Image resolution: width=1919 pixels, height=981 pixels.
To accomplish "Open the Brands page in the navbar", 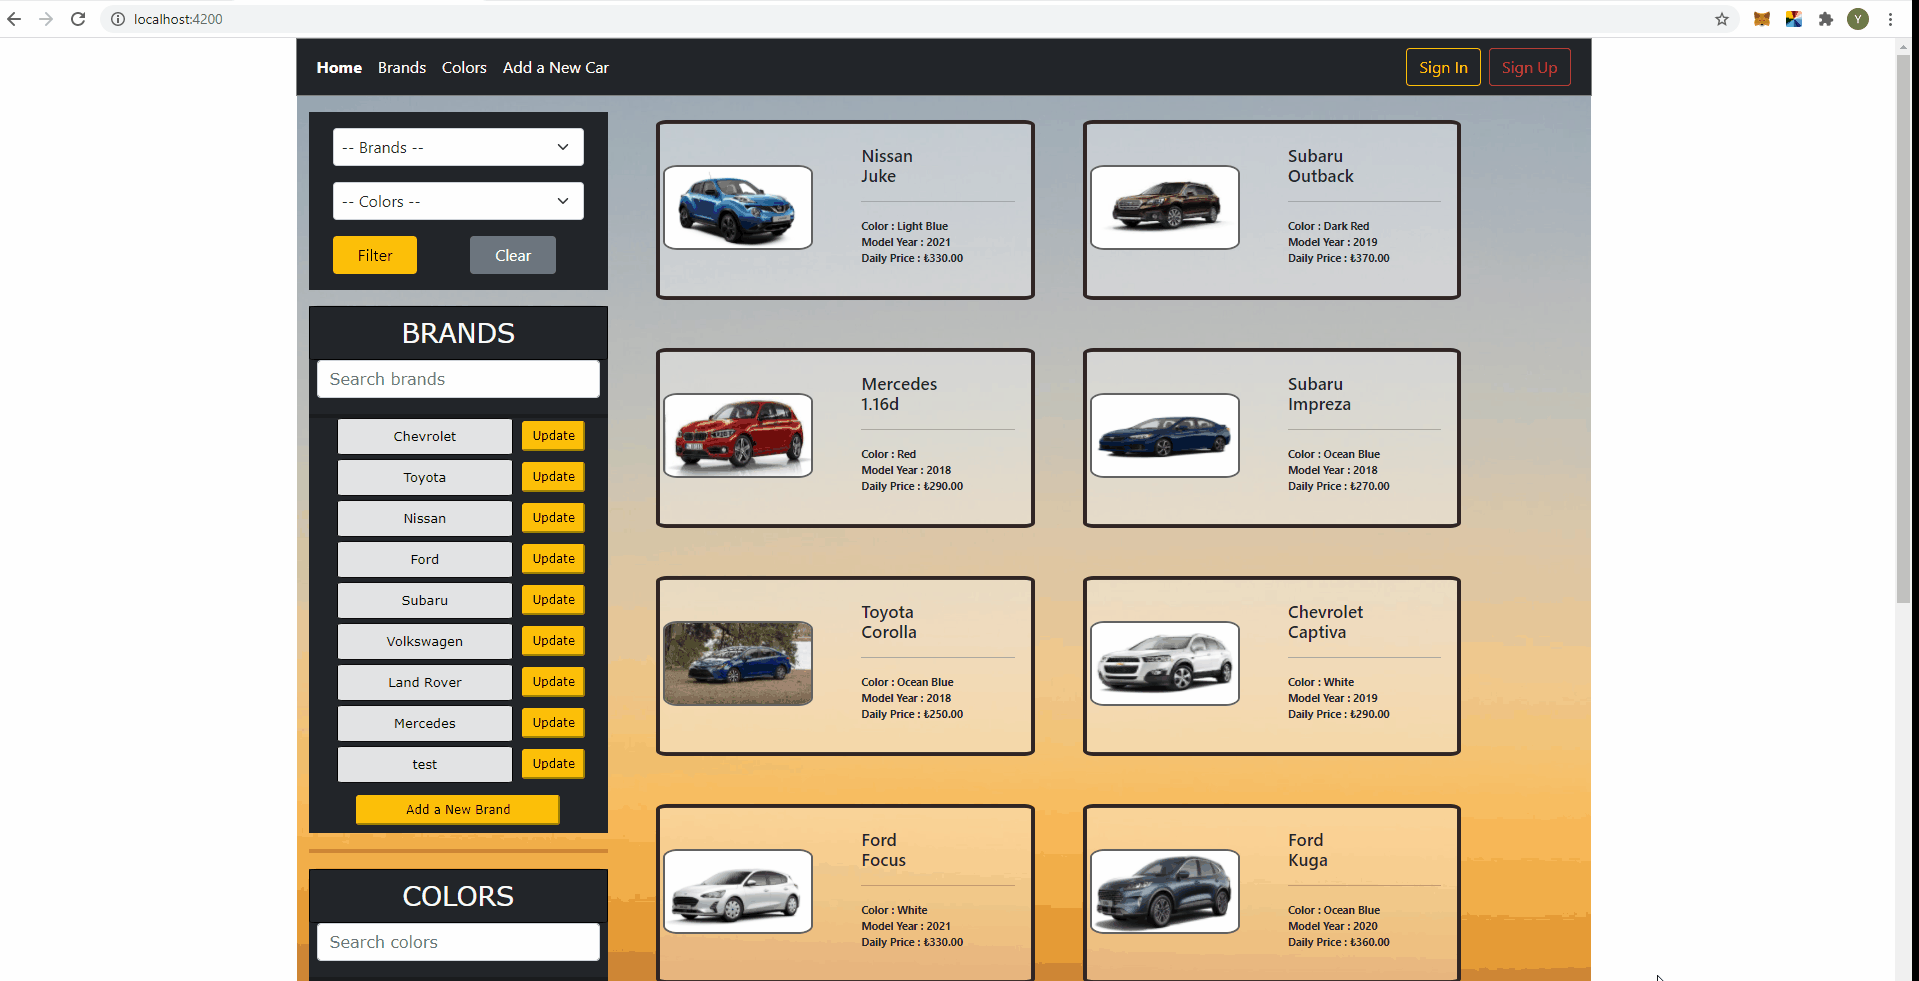I will pos(402,68).
